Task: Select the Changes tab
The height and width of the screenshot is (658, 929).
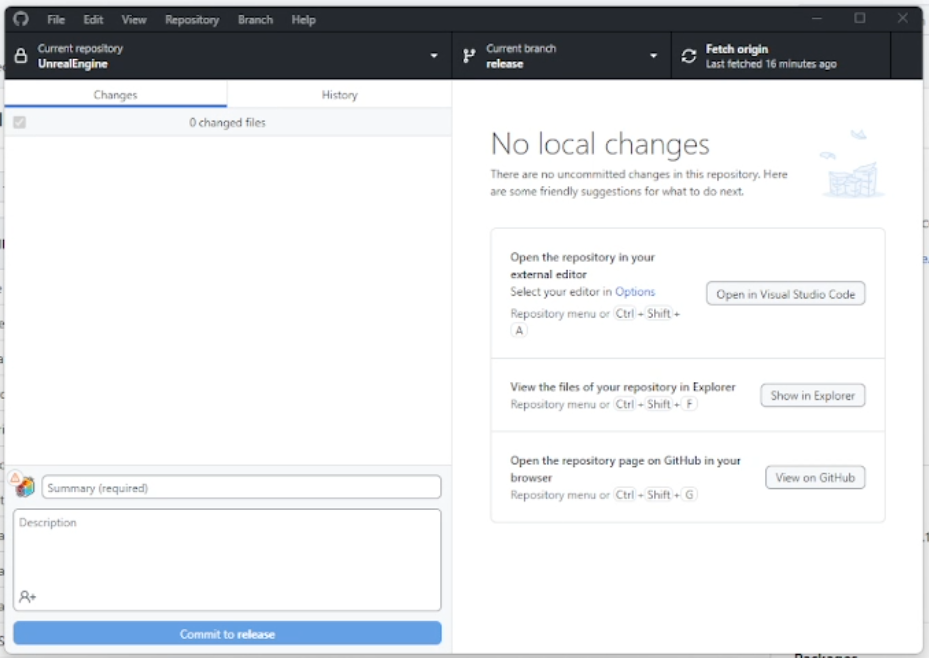Action: (116, 95)
